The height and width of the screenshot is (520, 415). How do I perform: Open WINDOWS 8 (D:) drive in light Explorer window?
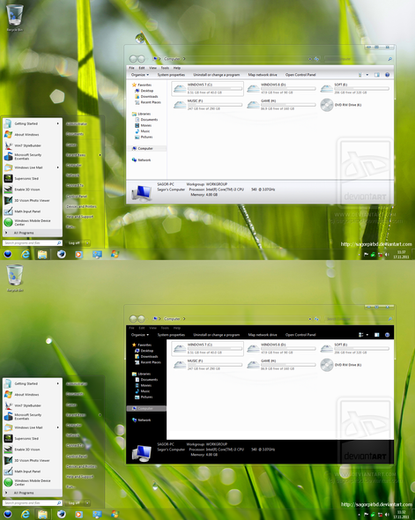281,89
